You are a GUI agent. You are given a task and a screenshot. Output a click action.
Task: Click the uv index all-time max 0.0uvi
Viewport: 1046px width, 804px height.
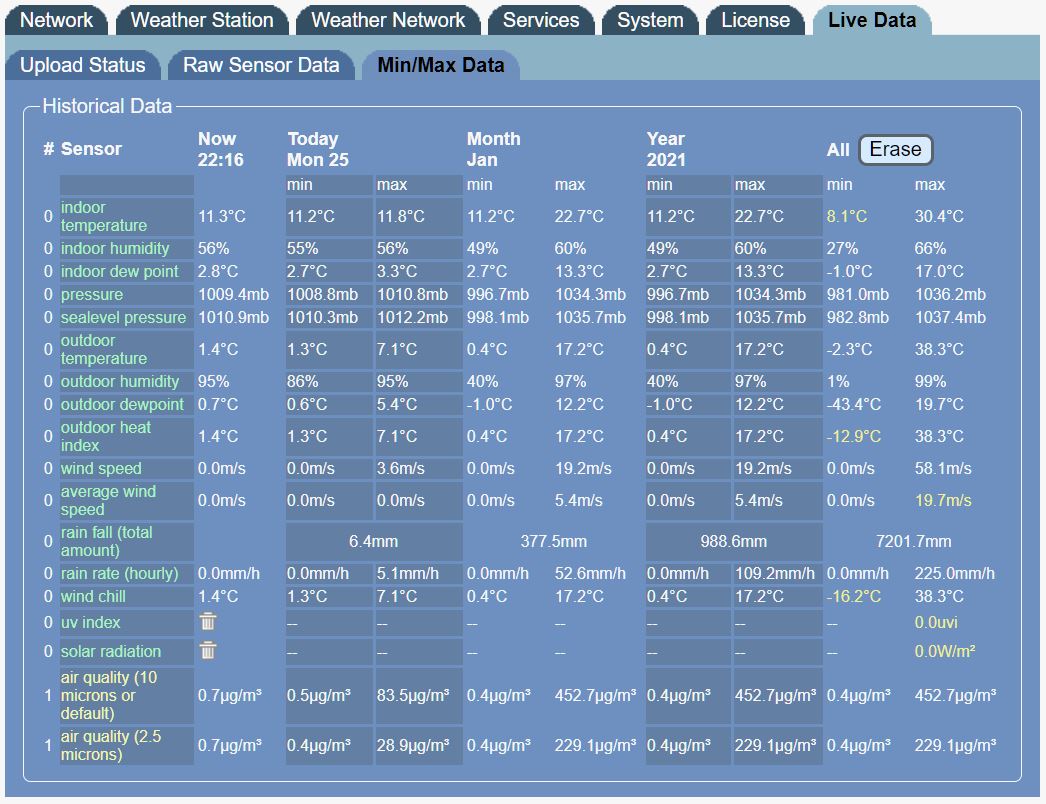pos(936,623)
